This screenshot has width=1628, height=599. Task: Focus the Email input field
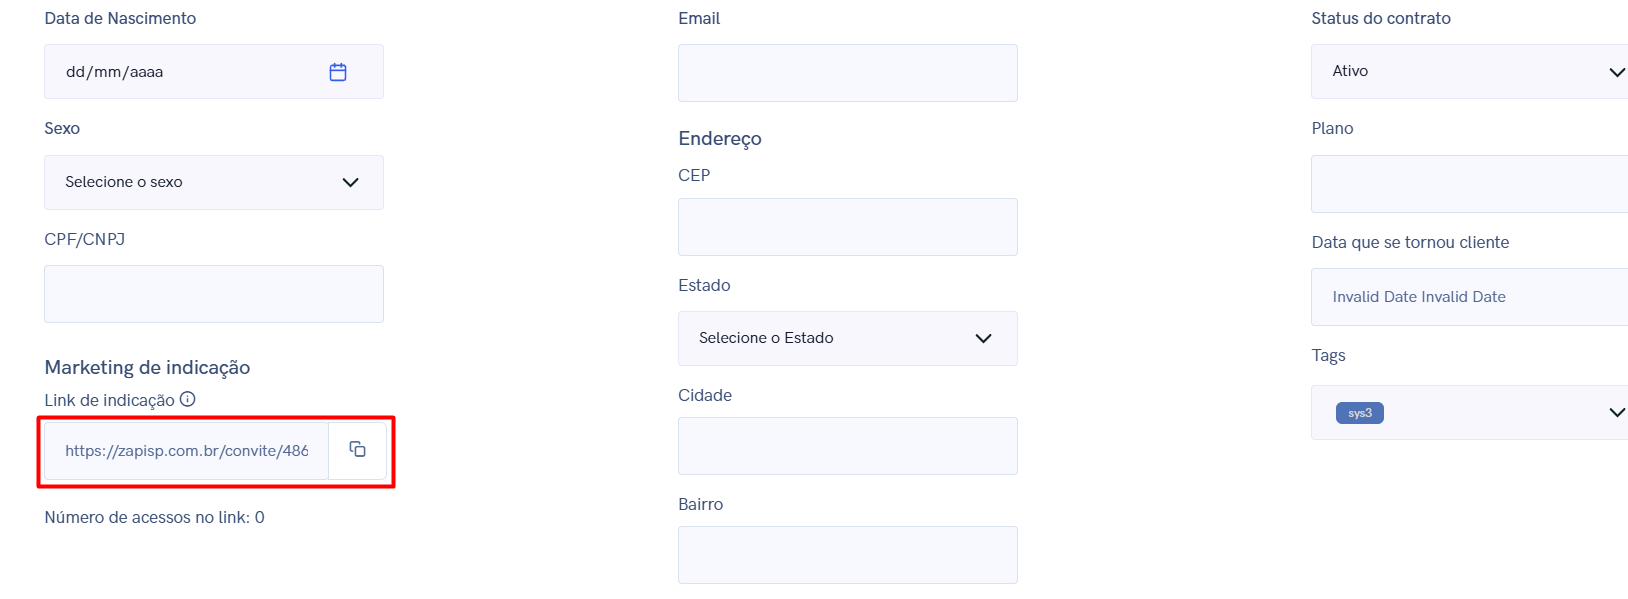point(848,73)
